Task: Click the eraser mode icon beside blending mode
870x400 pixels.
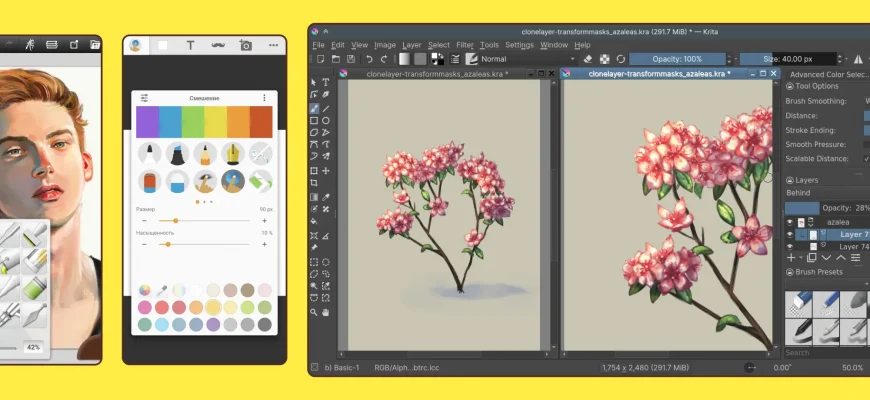Action: pos(589,59)
